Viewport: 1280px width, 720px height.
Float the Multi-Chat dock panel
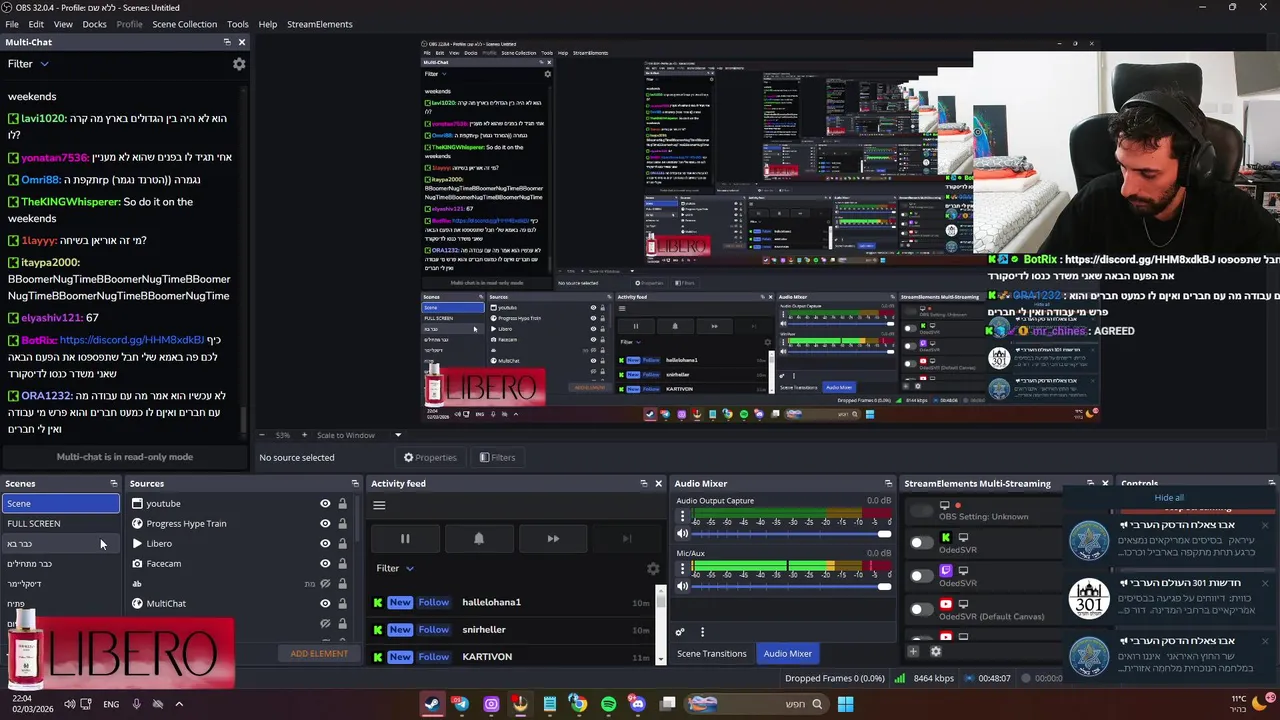pyautogui.click(x=227, y=42)
